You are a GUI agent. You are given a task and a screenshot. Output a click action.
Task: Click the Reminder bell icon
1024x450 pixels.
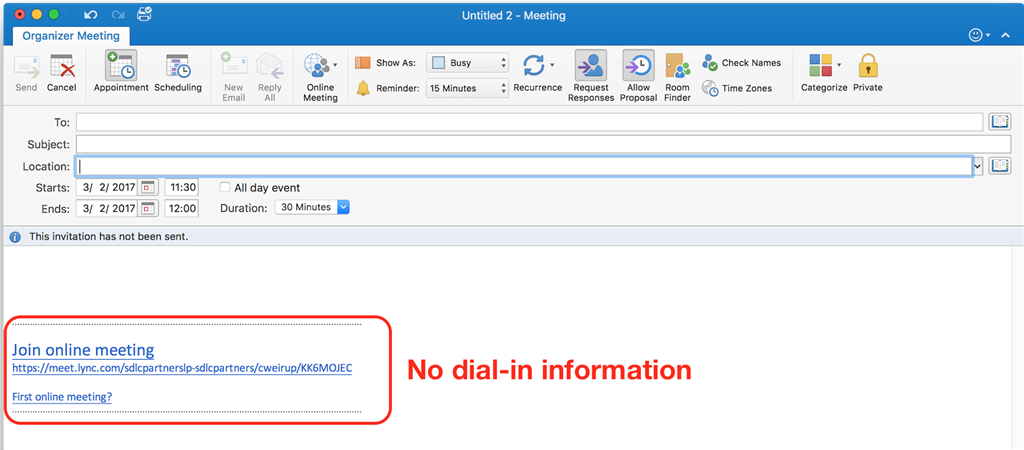[x=363, y=88]
